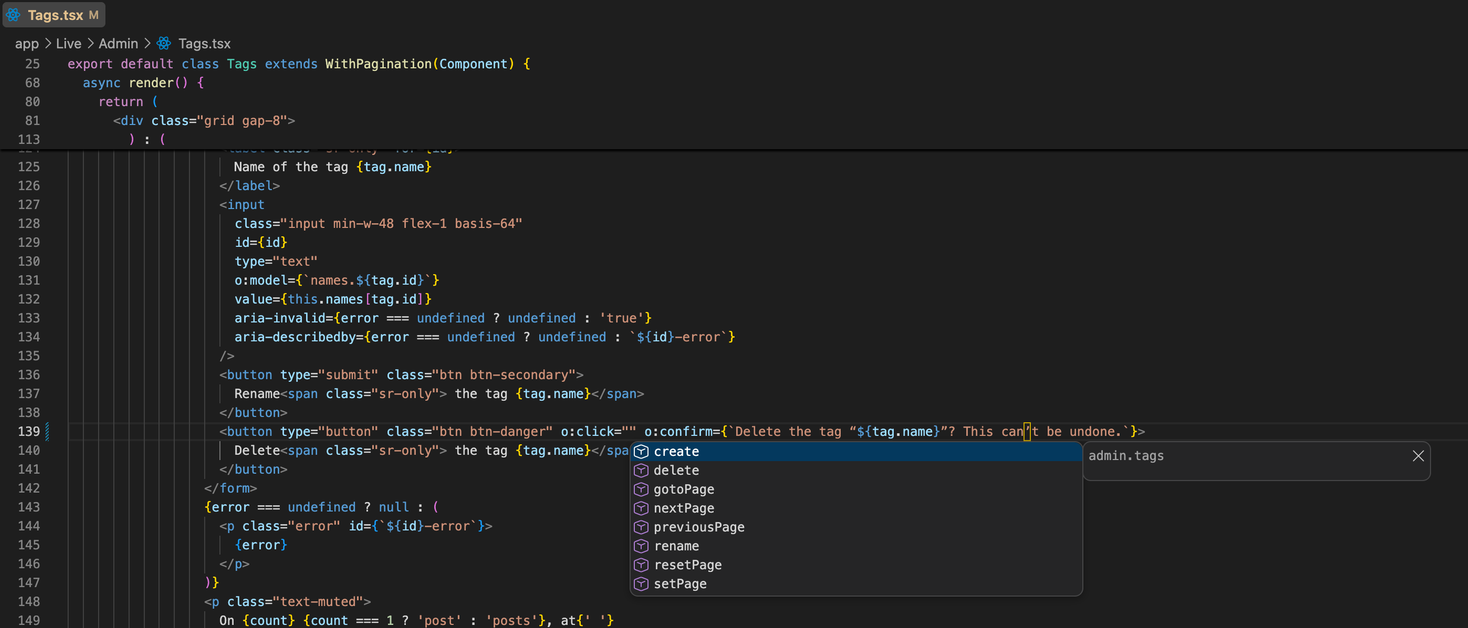Click the React icon on Tags.tsx tab
Screen dimensions: 1468x628
[x=13, y=15]
